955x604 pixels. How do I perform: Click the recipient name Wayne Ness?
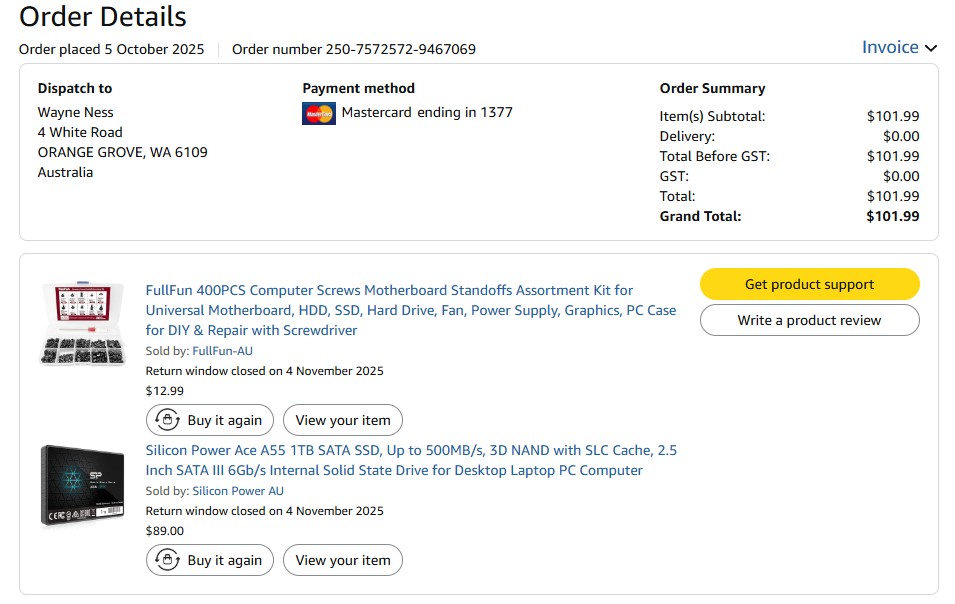pyautogui.click(x=75, y=112)
